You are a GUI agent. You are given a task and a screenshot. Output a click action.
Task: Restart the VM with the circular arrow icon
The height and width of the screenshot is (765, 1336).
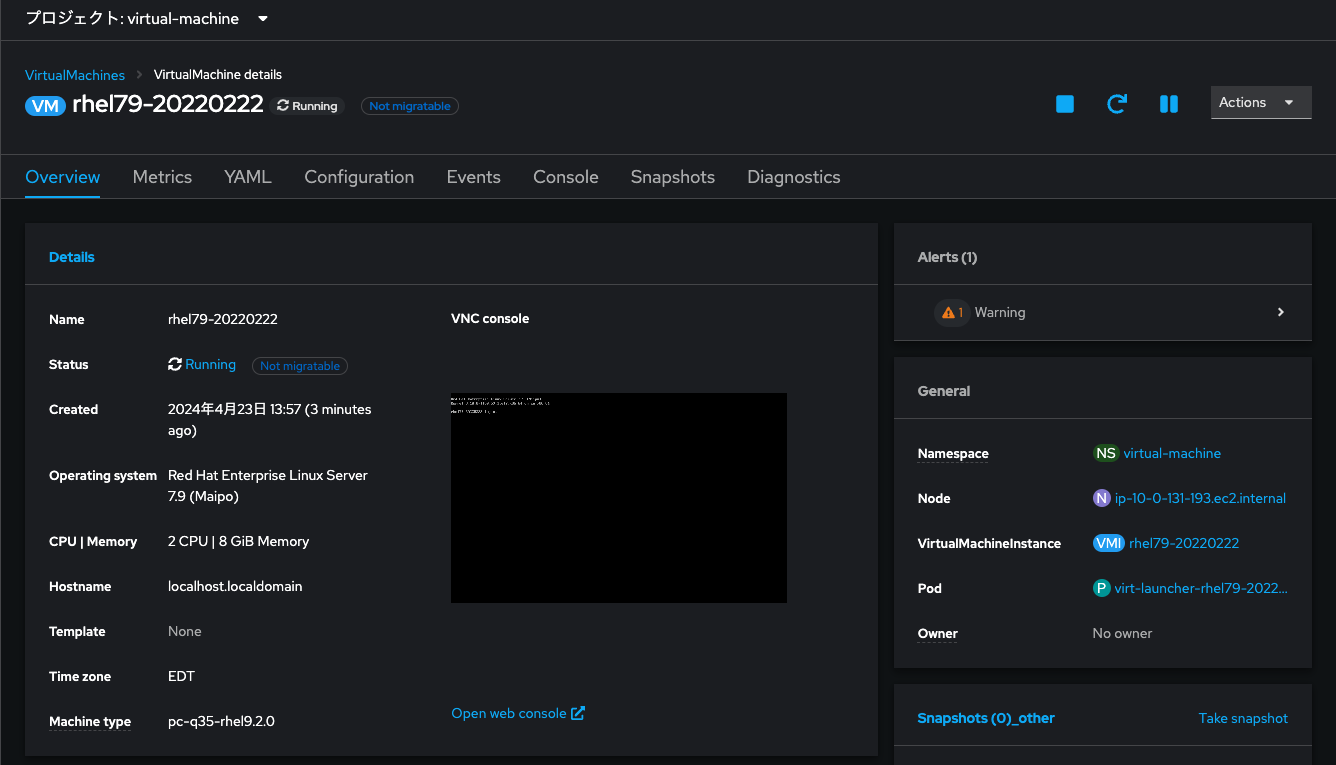(1117, 104)
